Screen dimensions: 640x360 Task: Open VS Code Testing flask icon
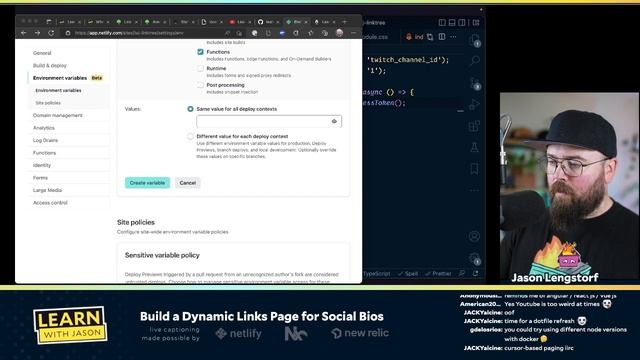click(474, 147)
